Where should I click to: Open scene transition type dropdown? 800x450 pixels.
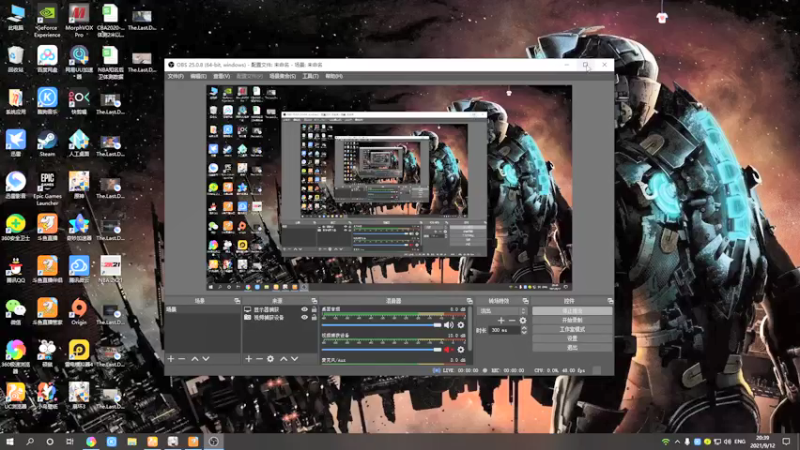pyautogui.click(x=502, y=311)
